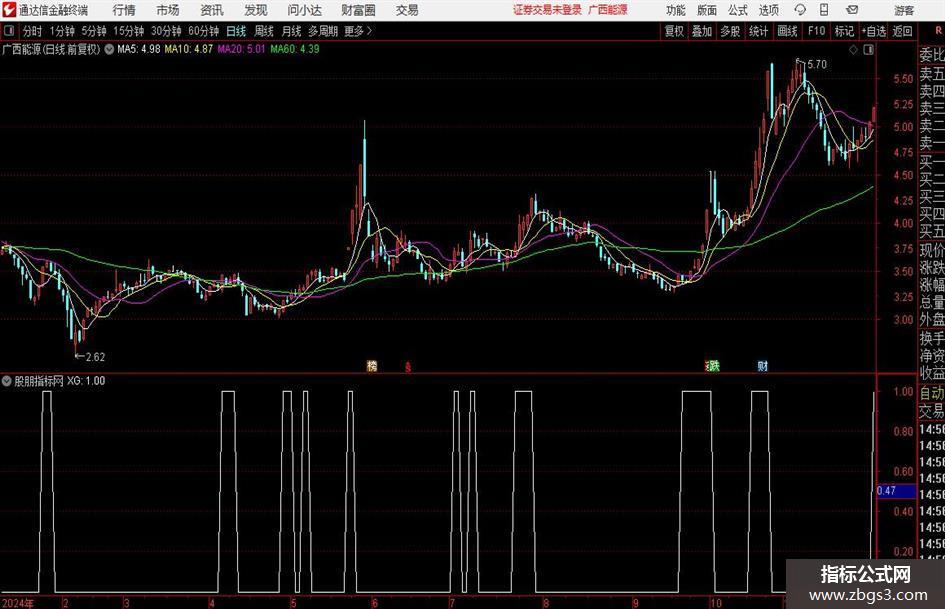Open the 功能 menu
This screenshot has width=945, height=609.
[x=676, y=10]
